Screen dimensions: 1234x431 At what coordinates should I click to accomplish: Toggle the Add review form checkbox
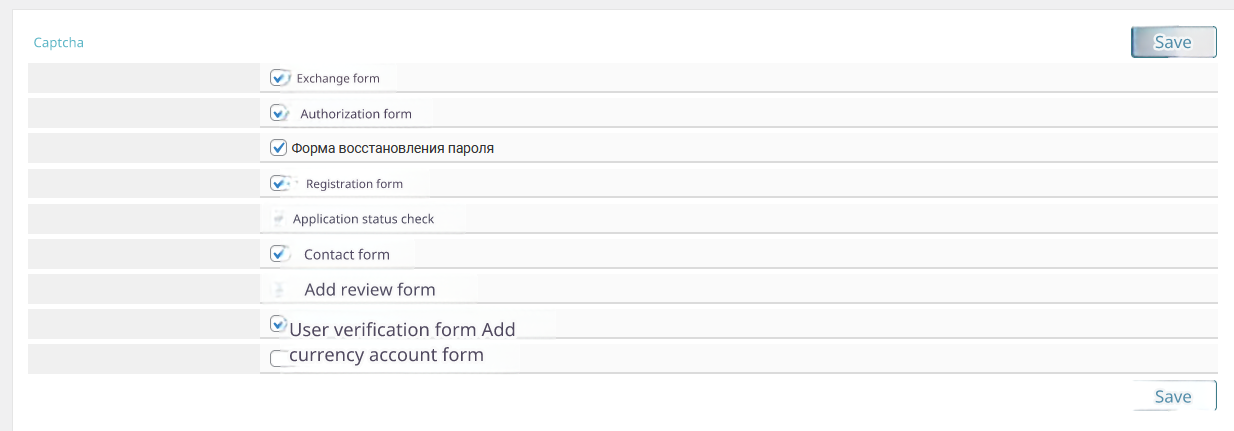pos(279,290)
